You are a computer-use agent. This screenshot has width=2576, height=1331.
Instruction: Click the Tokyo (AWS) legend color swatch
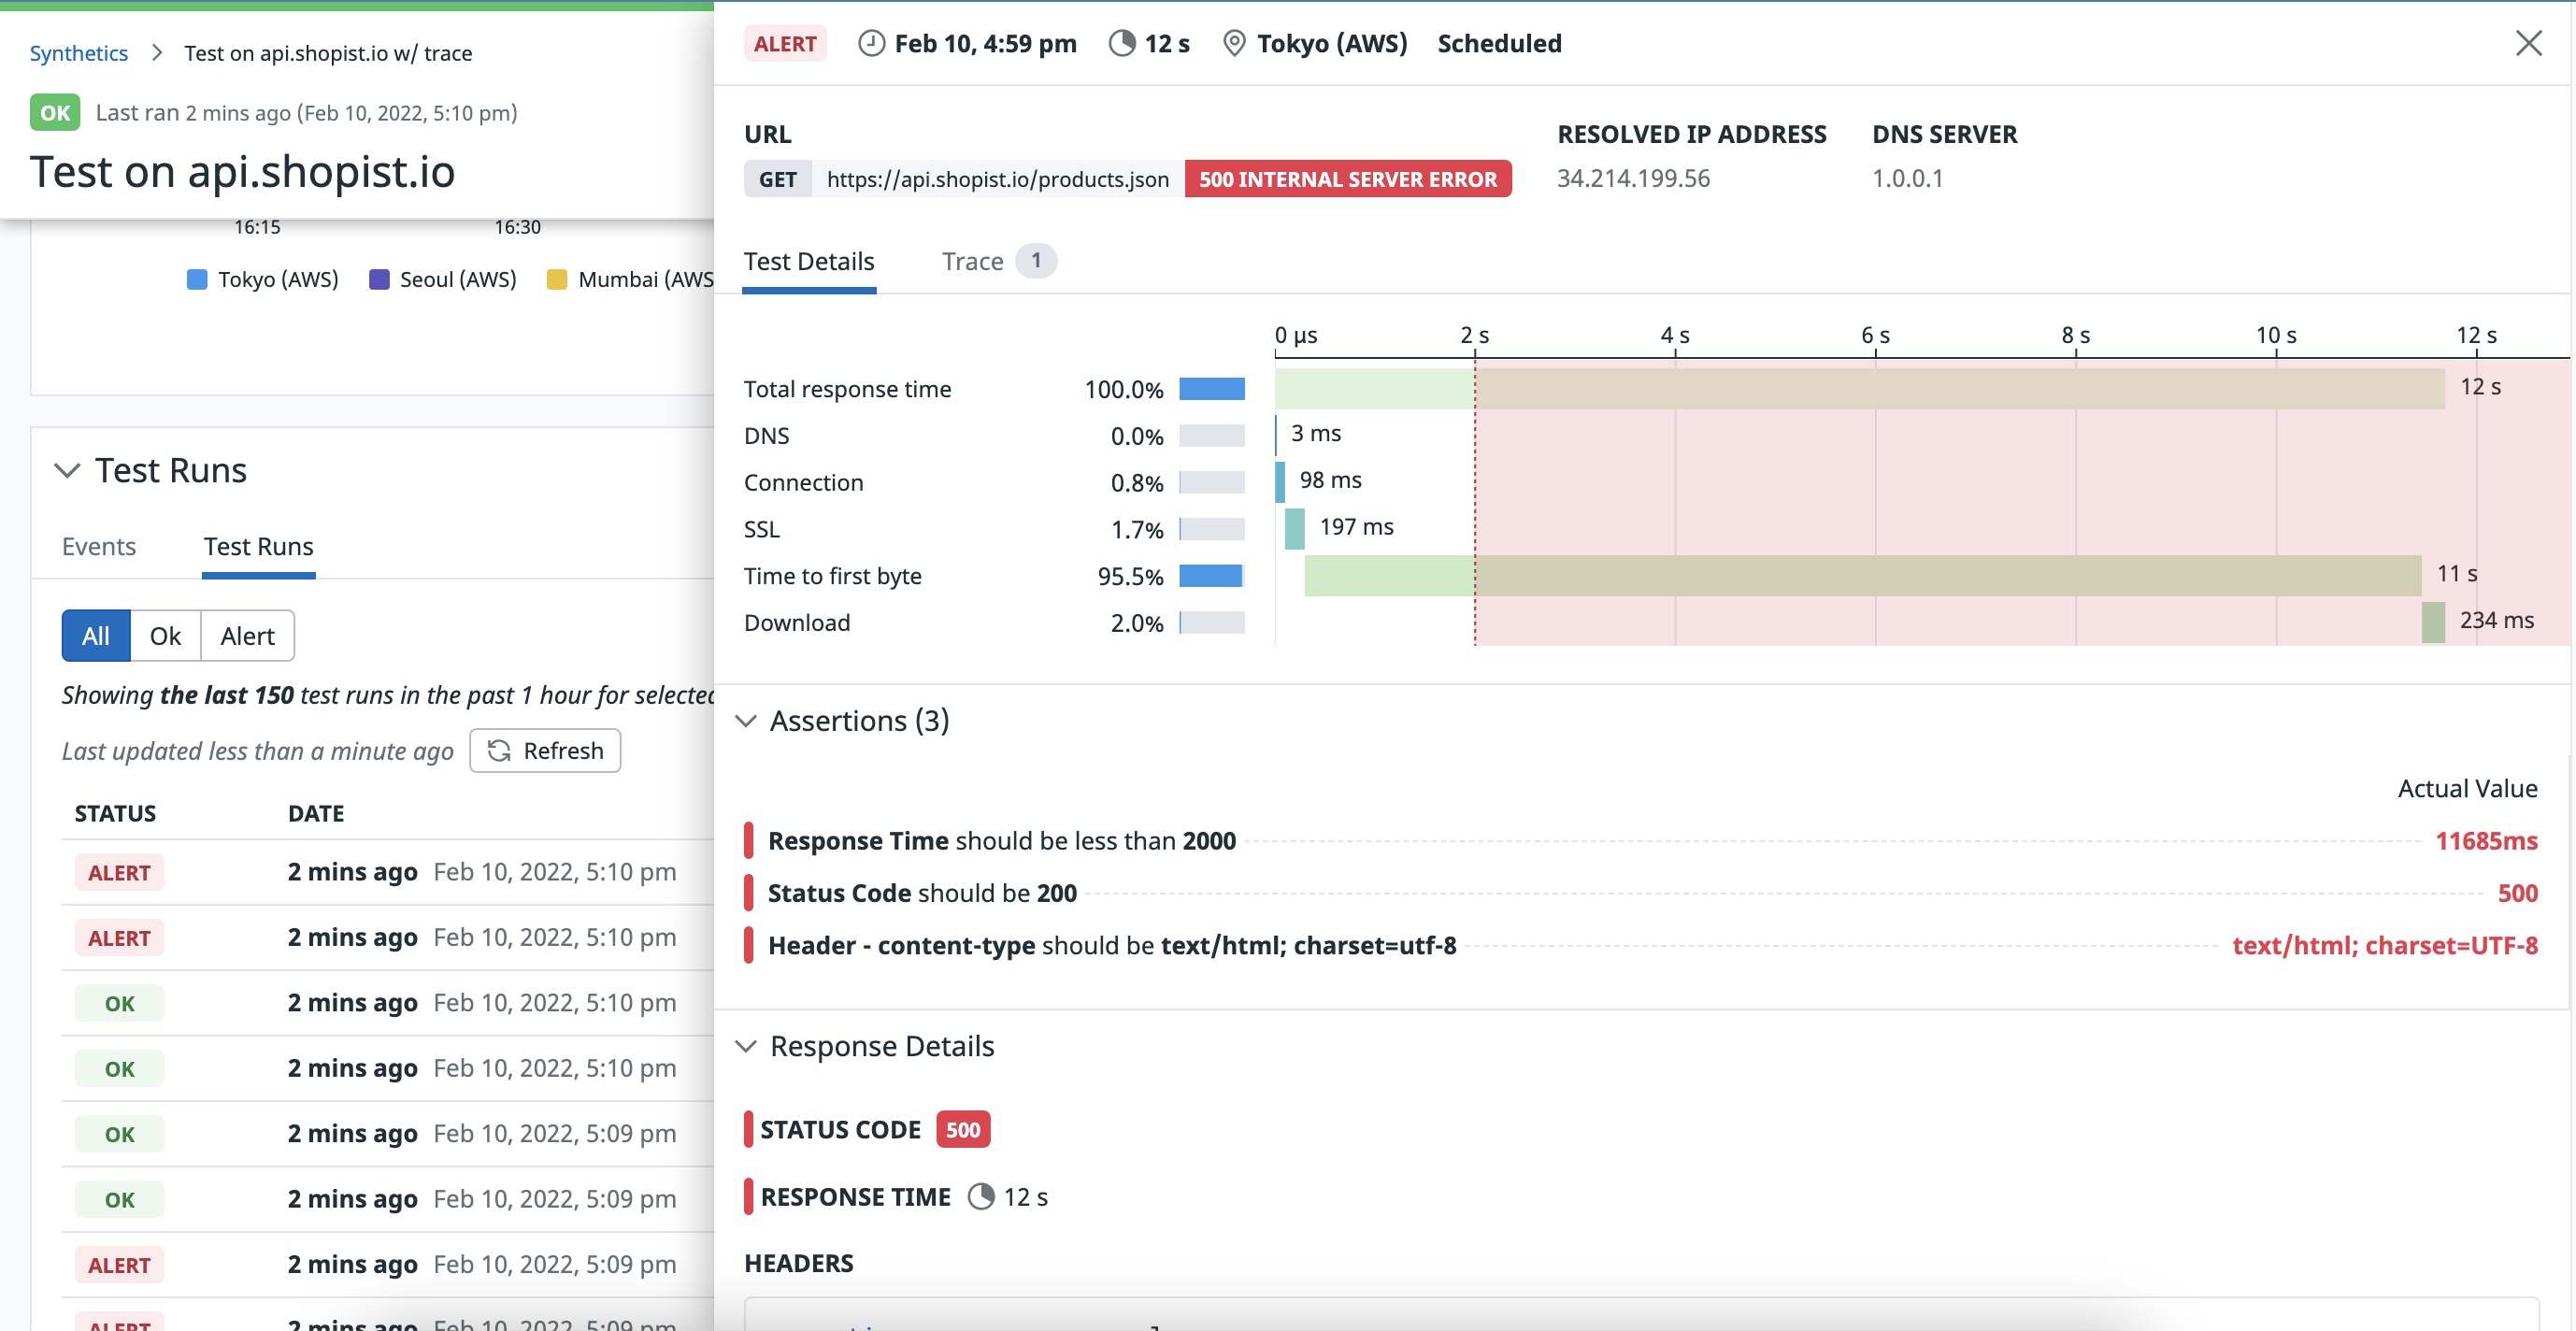tap(197, 279)
